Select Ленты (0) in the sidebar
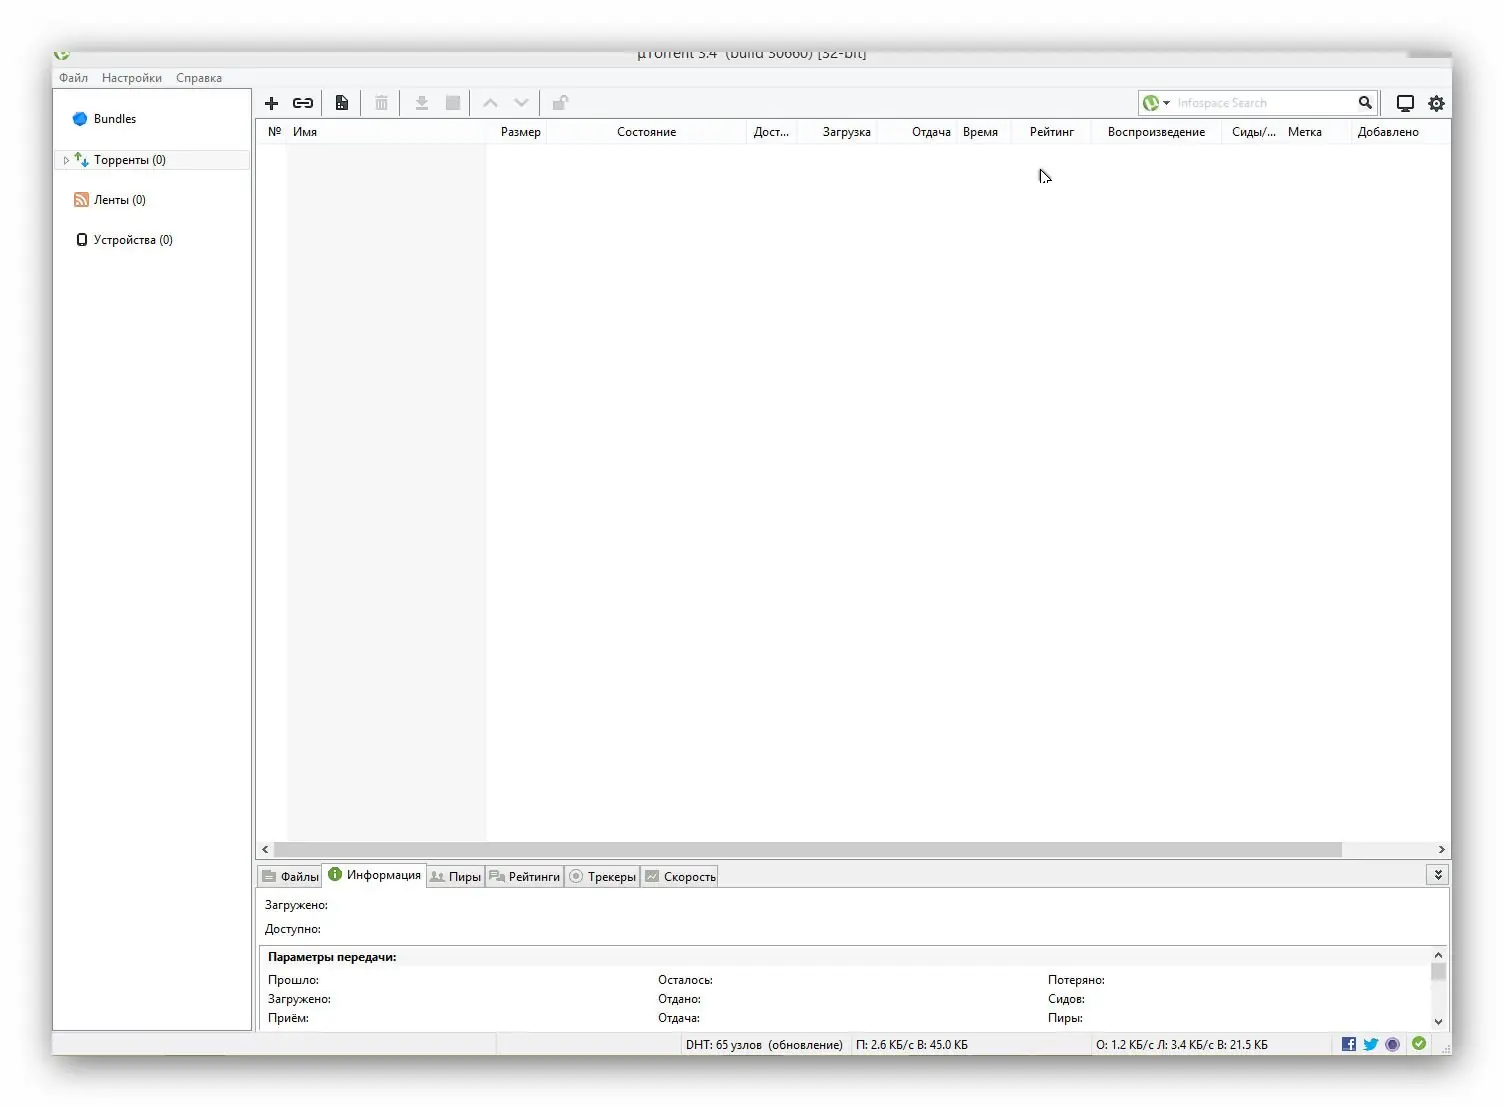Screen dimensions: 1504x1108 pos(120,200)
